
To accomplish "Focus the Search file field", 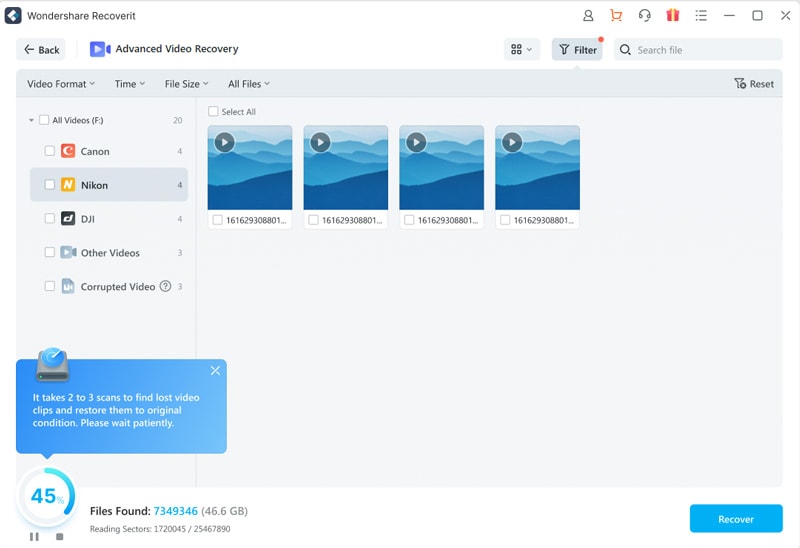I will tap(697, 49).
